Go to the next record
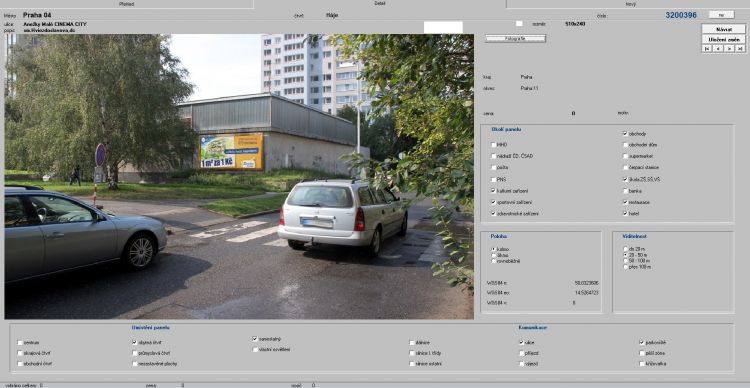The image size is (750, 388). [x=728, y=48]
